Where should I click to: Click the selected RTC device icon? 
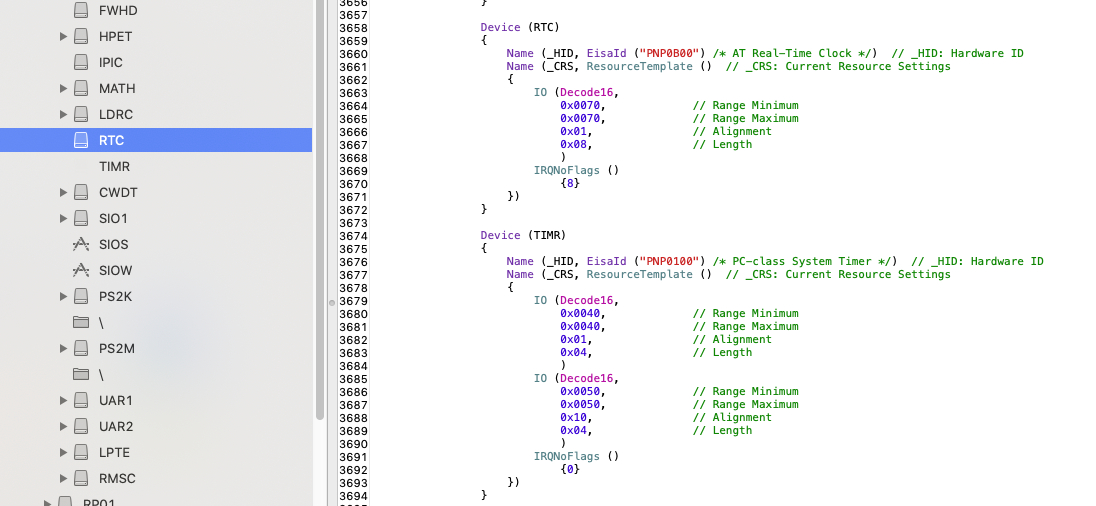pos(82,140)
